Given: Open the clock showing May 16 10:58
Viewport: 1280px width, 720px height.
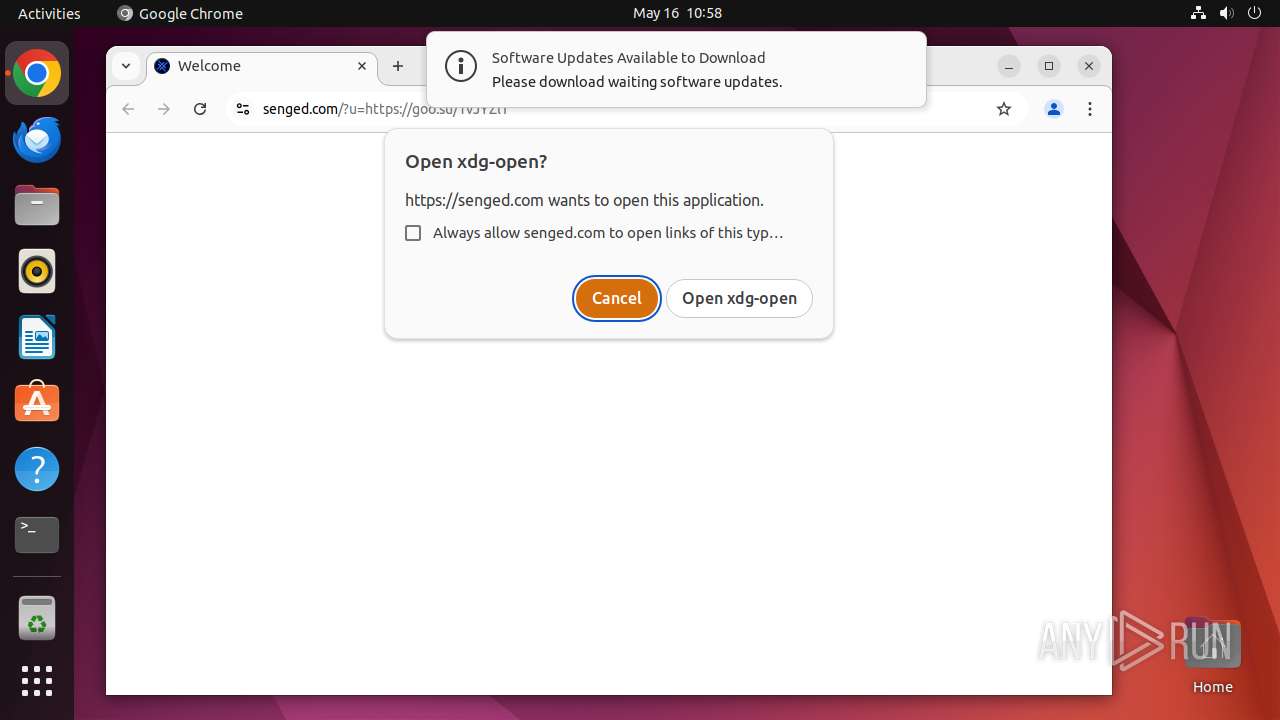Looking at the screenshot, I should click(x=677, y=13).
